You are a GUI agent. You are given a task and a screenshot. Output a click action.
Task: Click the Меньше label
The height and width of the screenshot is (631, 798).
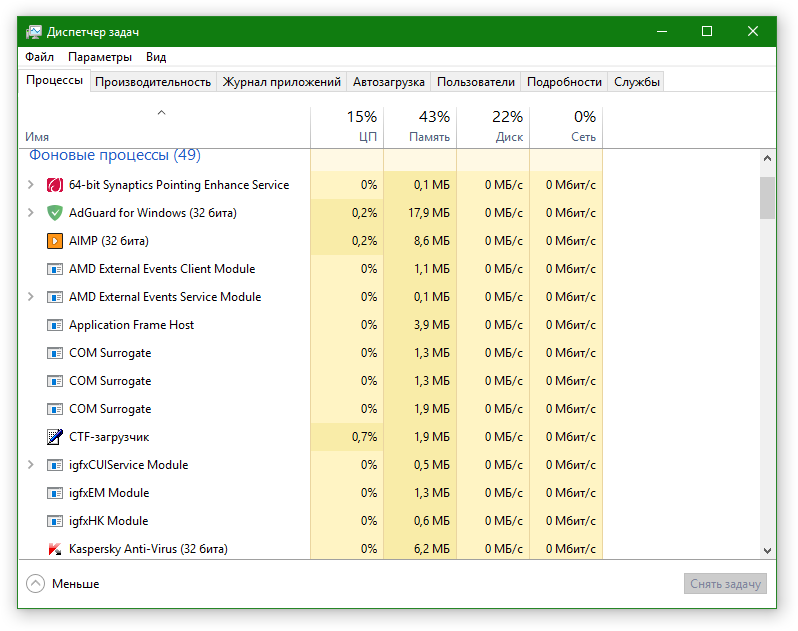click(x=75, y=584)
